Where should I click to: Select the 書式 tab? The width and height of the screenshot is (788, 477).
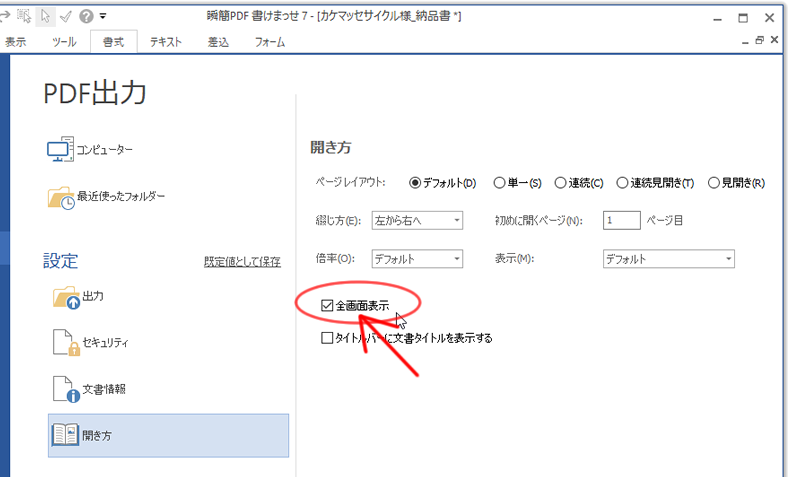[x=114, y=42]
